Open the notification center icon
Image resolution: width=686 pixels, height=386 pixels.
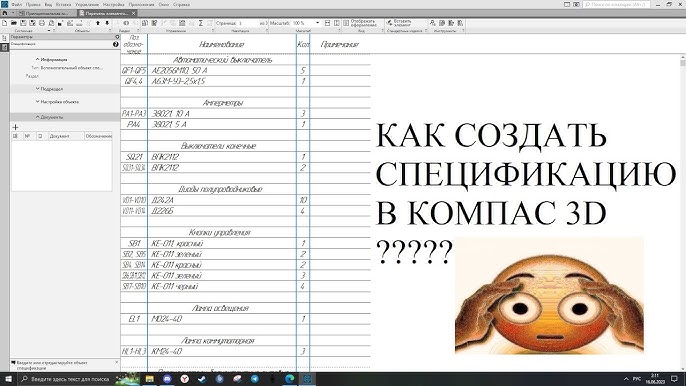674,379
